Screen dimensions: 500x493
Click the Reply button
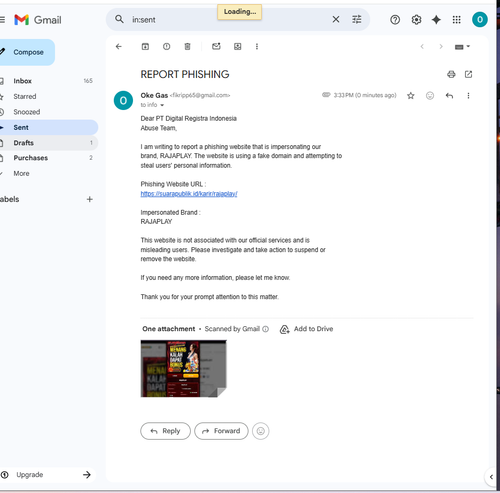pos(165,431)
